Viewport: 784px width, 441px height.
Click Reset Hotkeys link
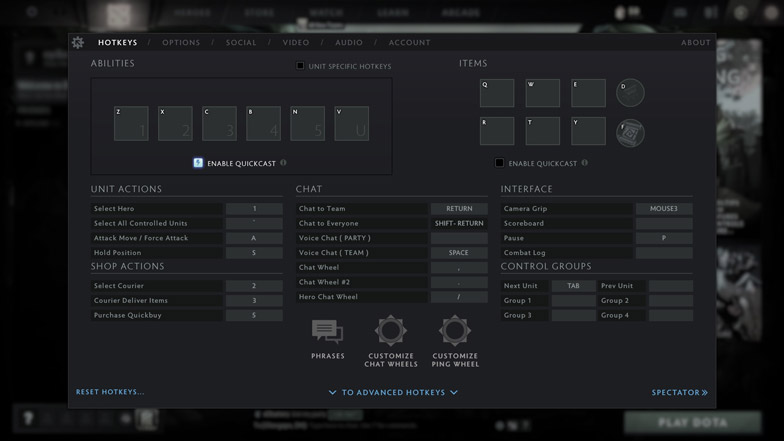click(x=110, y=392)
